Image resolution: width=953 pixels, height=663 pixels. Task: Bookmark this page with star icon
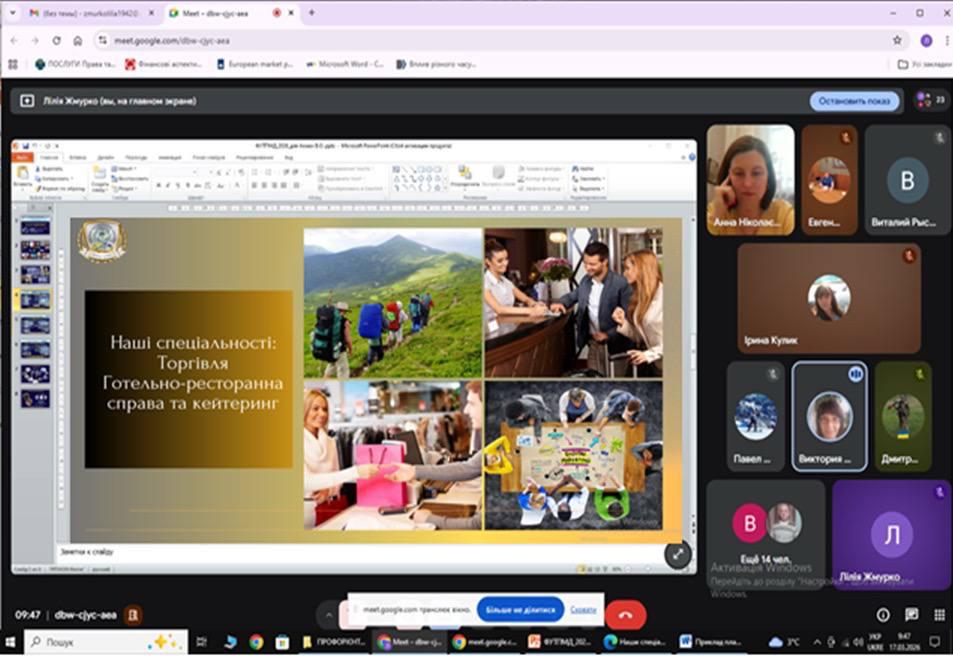(897, 40)
